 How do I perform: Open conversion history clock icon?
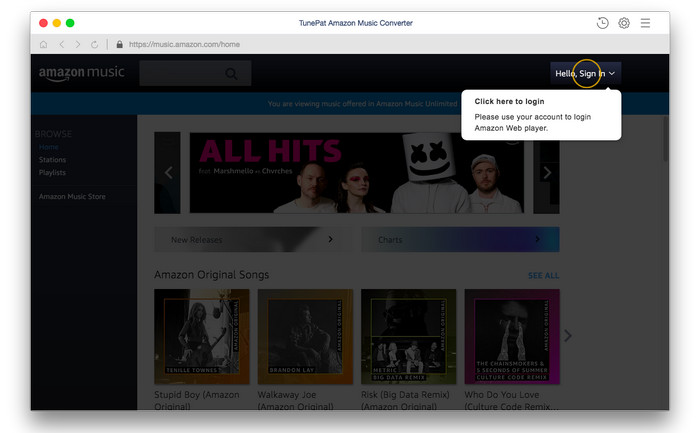coord(602,23)
